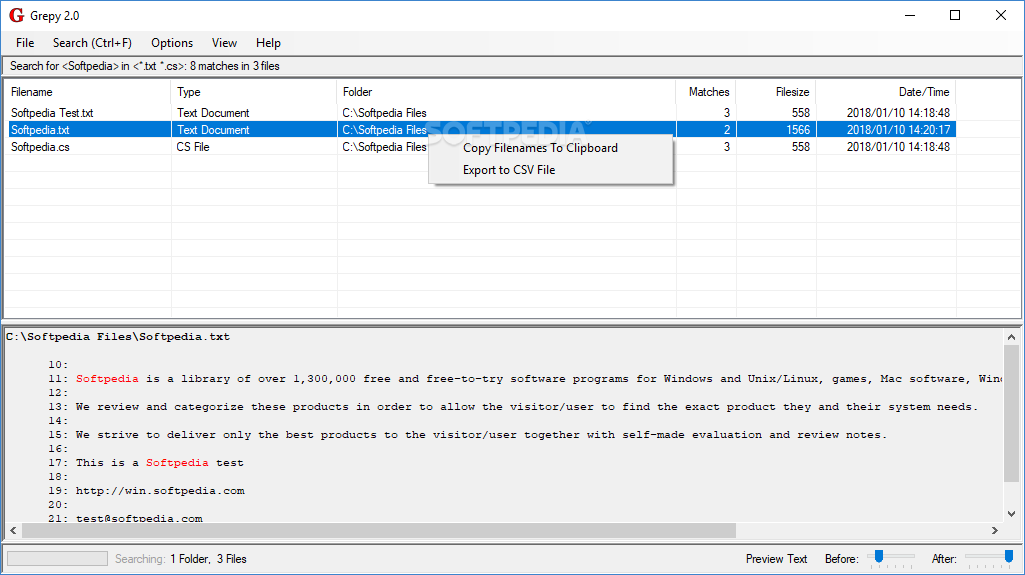Image resolution: width=1025 pixels, height=575 pixels.
Task: Click the 2018/01/10 14:20:17 date cell
Action: 898,130
